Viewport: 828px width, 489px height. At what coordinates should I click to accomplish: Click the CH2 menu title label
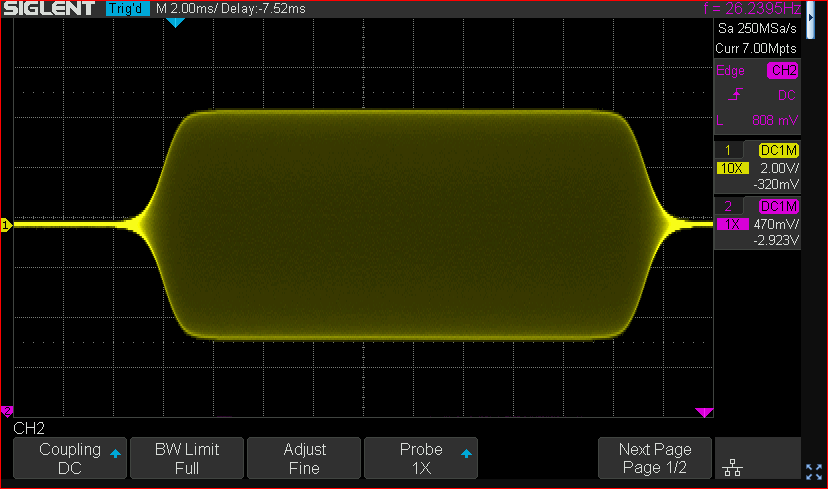[x=29, y=428]
